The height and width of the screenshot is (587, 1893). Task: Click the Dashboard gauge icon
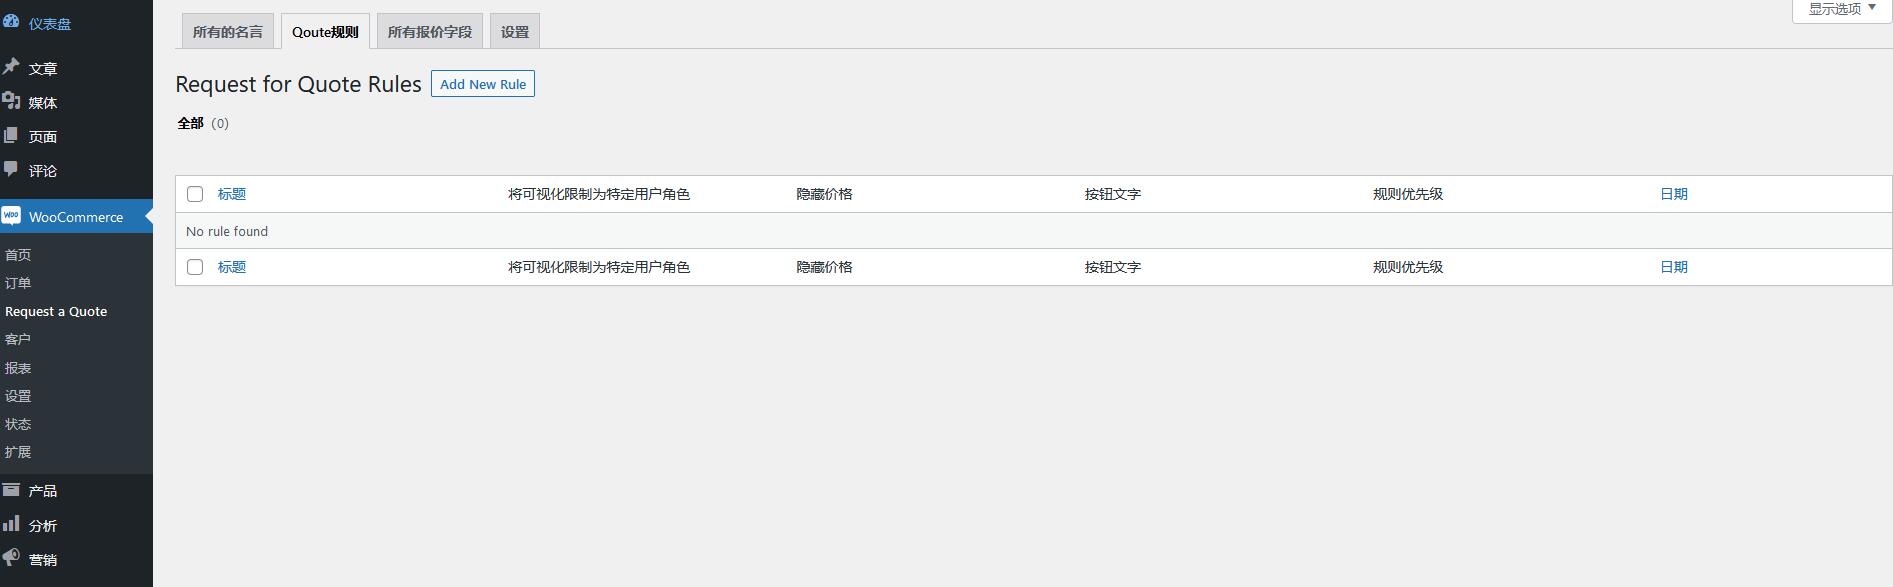11,21
